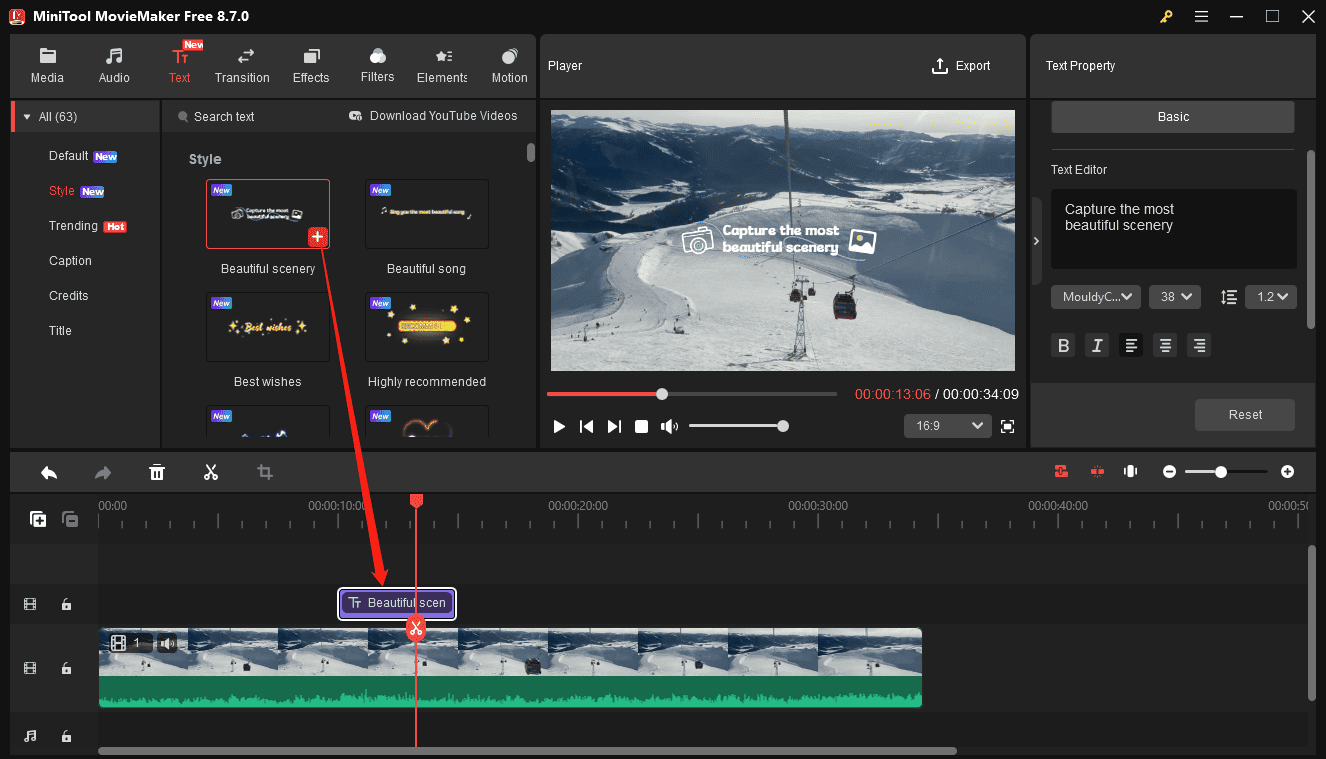
Task: Toggle lock on the video track
Action: [66, 668]
